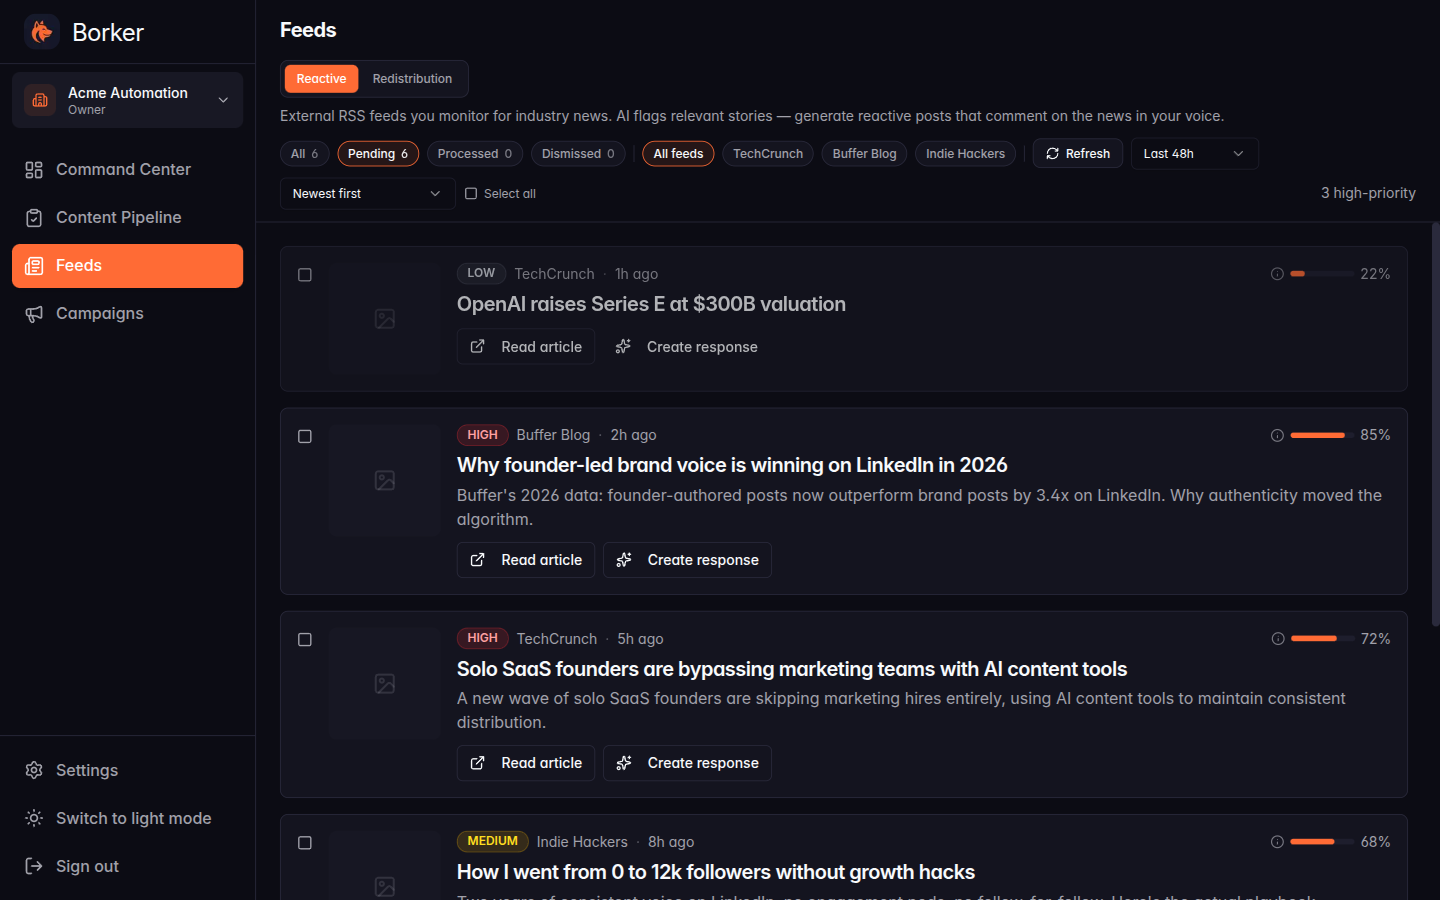Click the Refresh button
Screen dimensions: 1440x900
(1078, 154)
